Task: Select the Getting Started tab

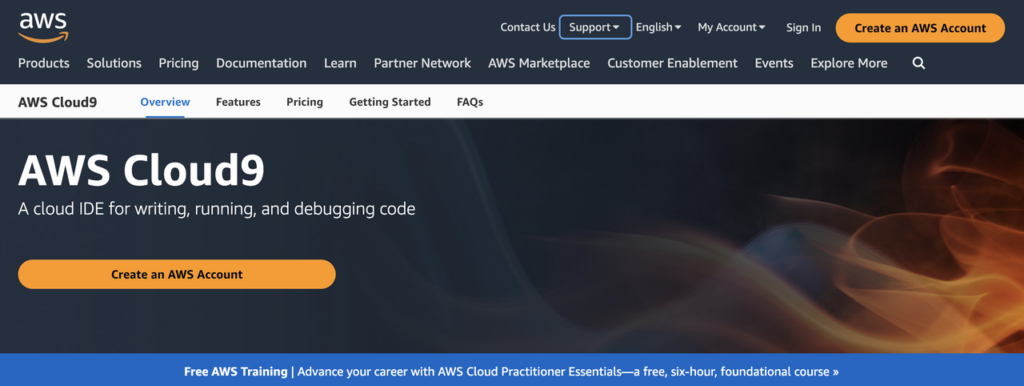Action: click(390, 102)
